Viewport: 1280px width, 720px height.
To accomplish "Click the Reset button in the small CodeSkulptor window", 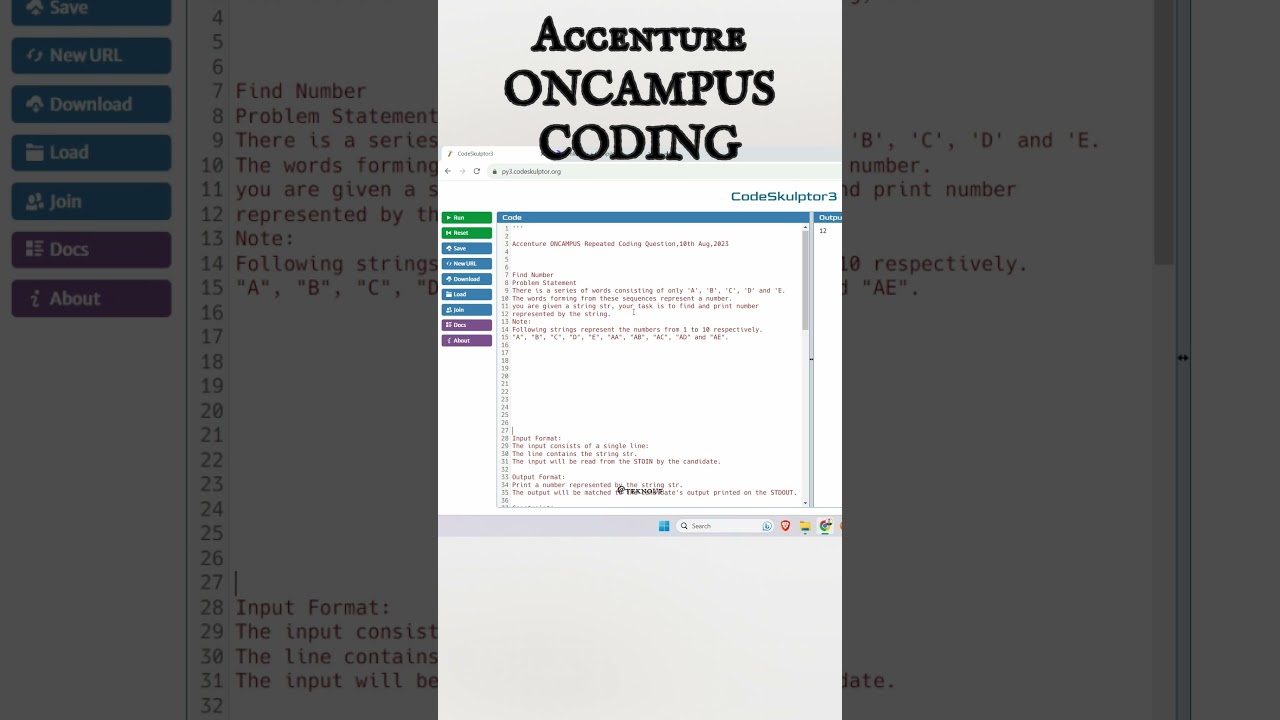I will click(466, 233).
